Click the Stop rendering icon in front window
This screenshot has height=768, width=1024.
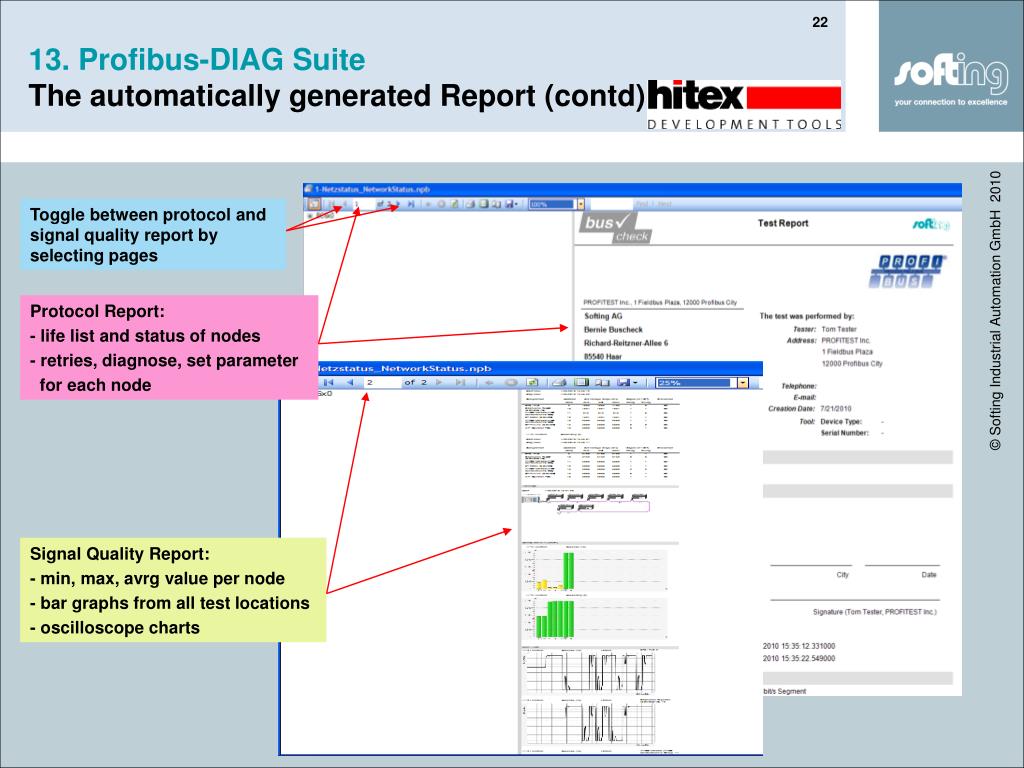tap(511, 382)
